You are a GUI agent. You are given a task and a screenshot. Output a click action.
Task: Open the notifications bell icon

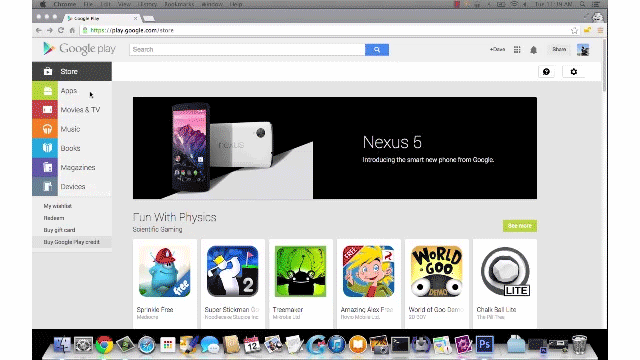(533, 50)
